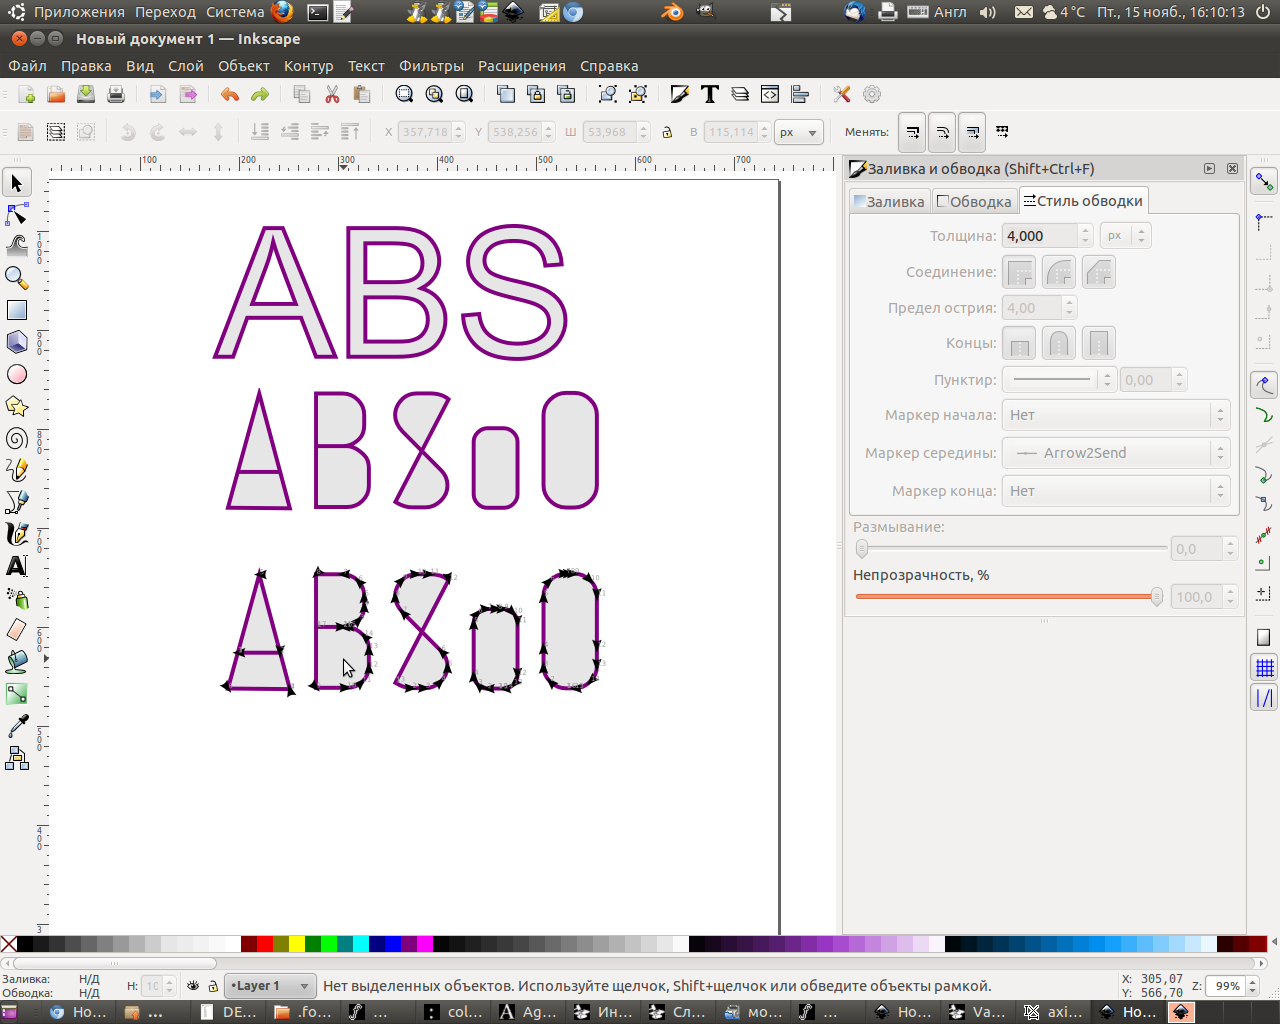Select the Connector tool
The image size is (1280, 1024).
click(17, 758)
